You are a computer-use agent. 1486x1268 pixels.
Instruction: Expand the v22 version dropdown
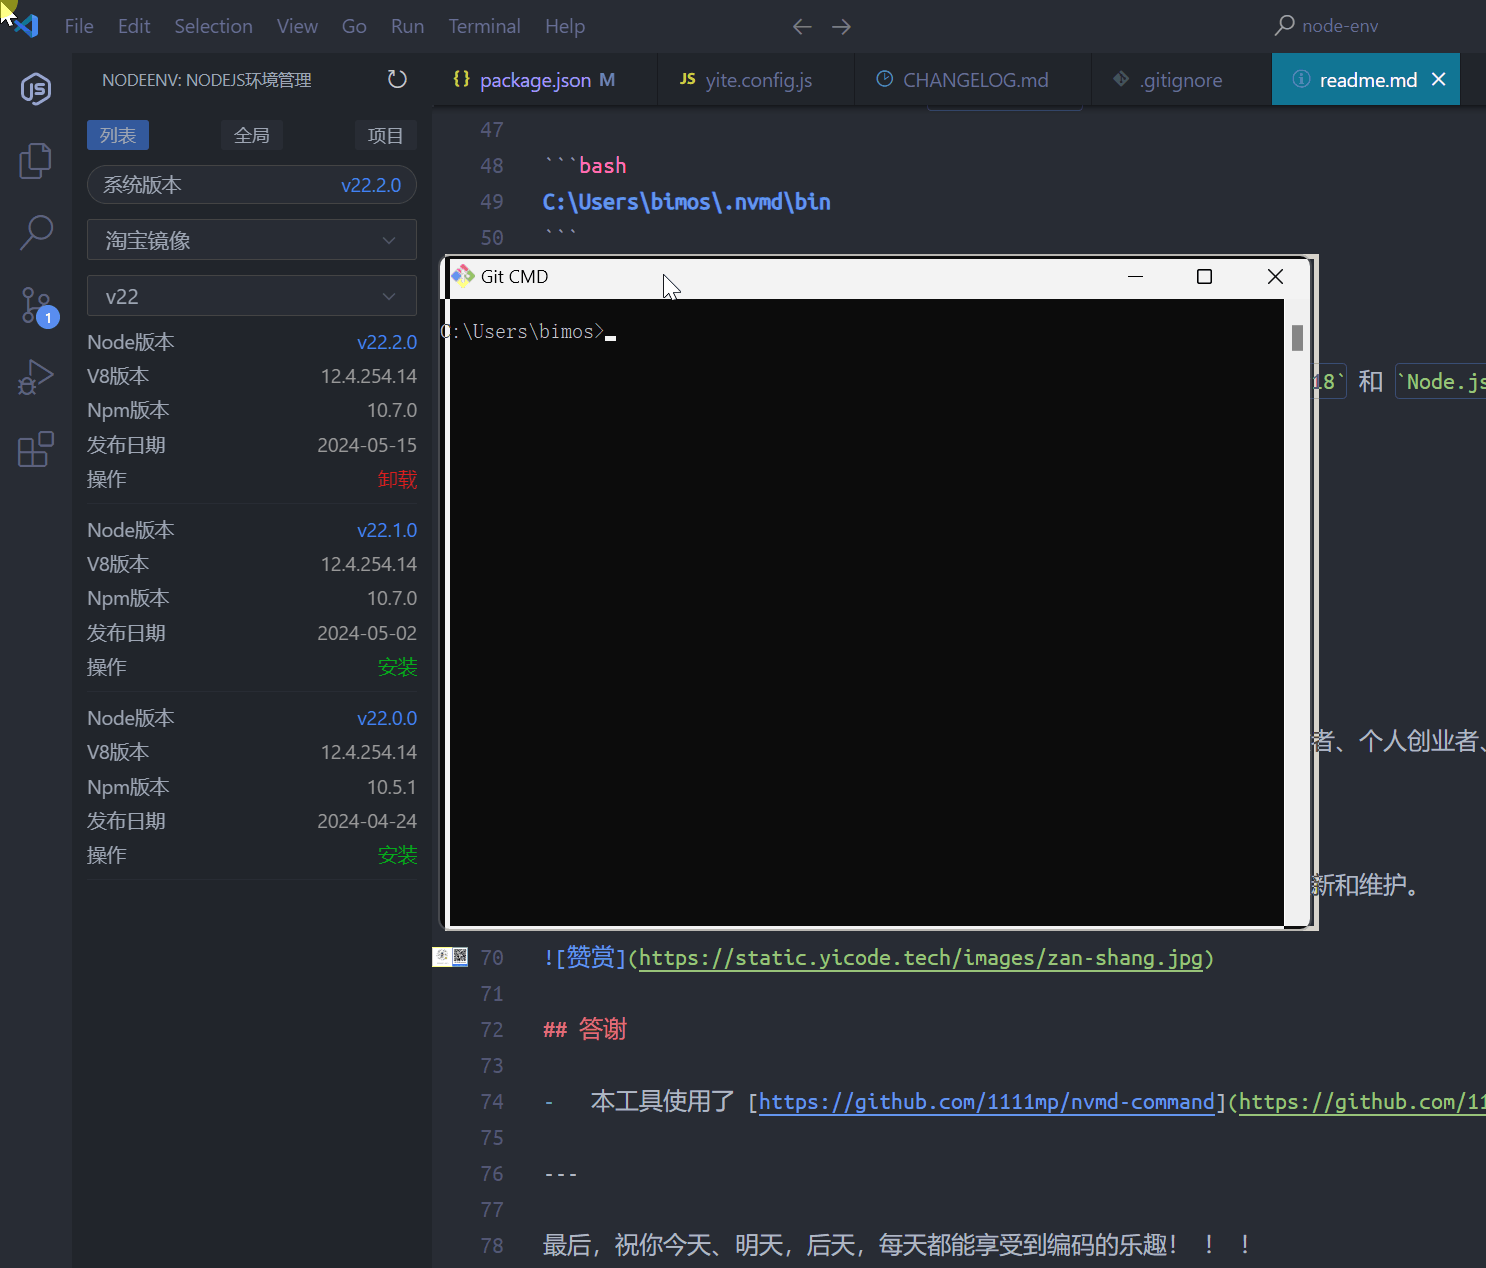(252, 296)
